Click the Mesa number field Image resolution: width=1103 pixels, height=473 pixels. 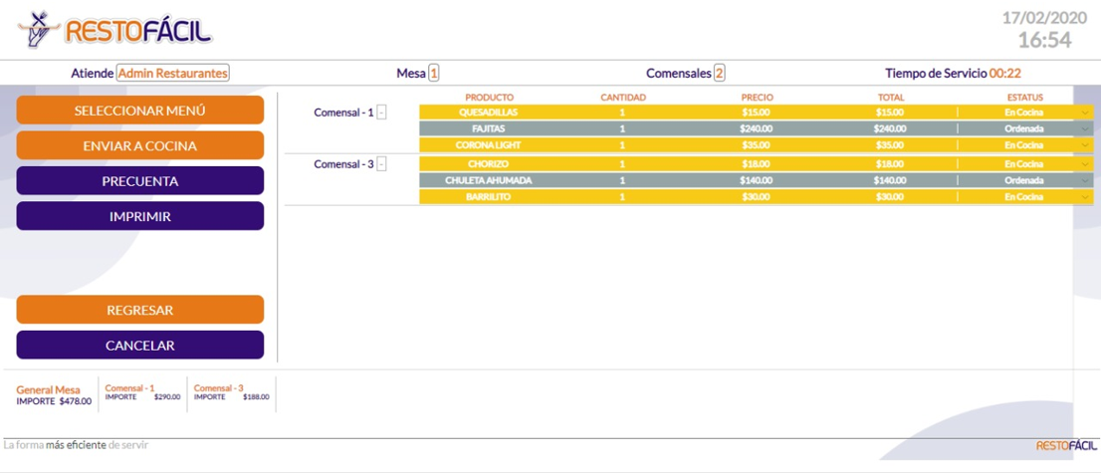434,73
